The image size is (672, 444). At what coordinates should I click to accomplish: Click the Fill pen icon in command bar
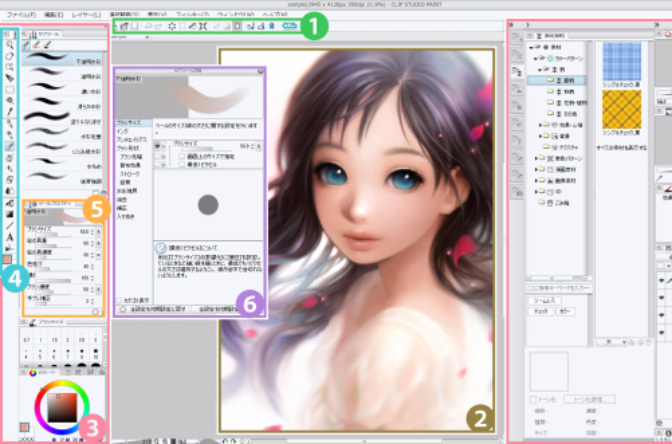coord(192,26)
